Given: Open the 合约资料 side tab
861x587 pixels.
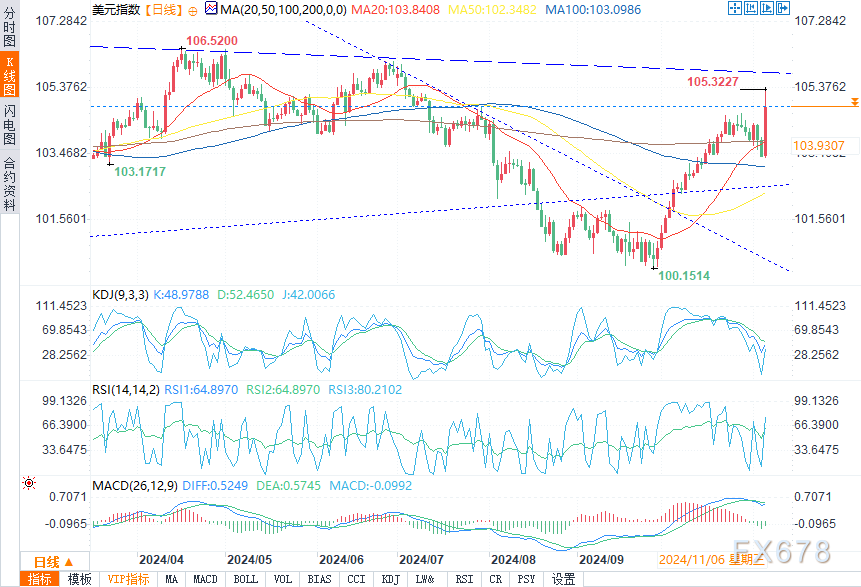Looking at the screenshot, I should (x=10, y=183).
